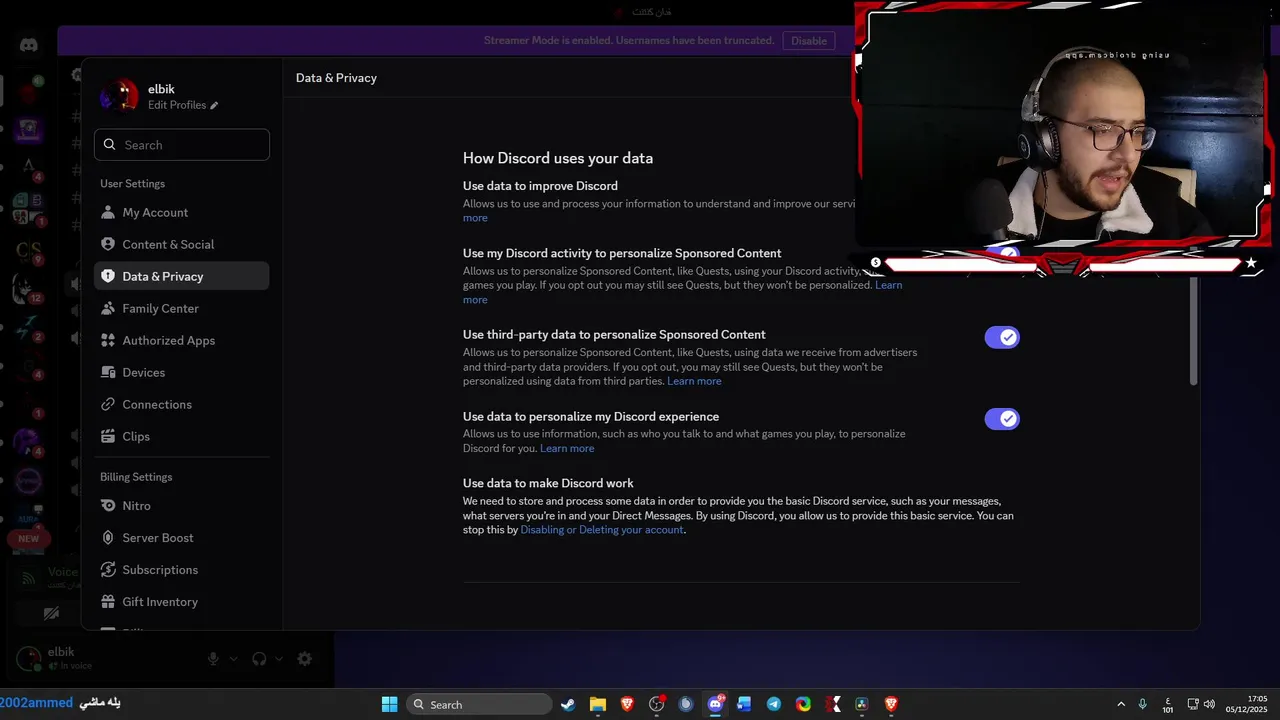Select Data & Privacy tab
The image size is (1280, 720).
point(182,276)
